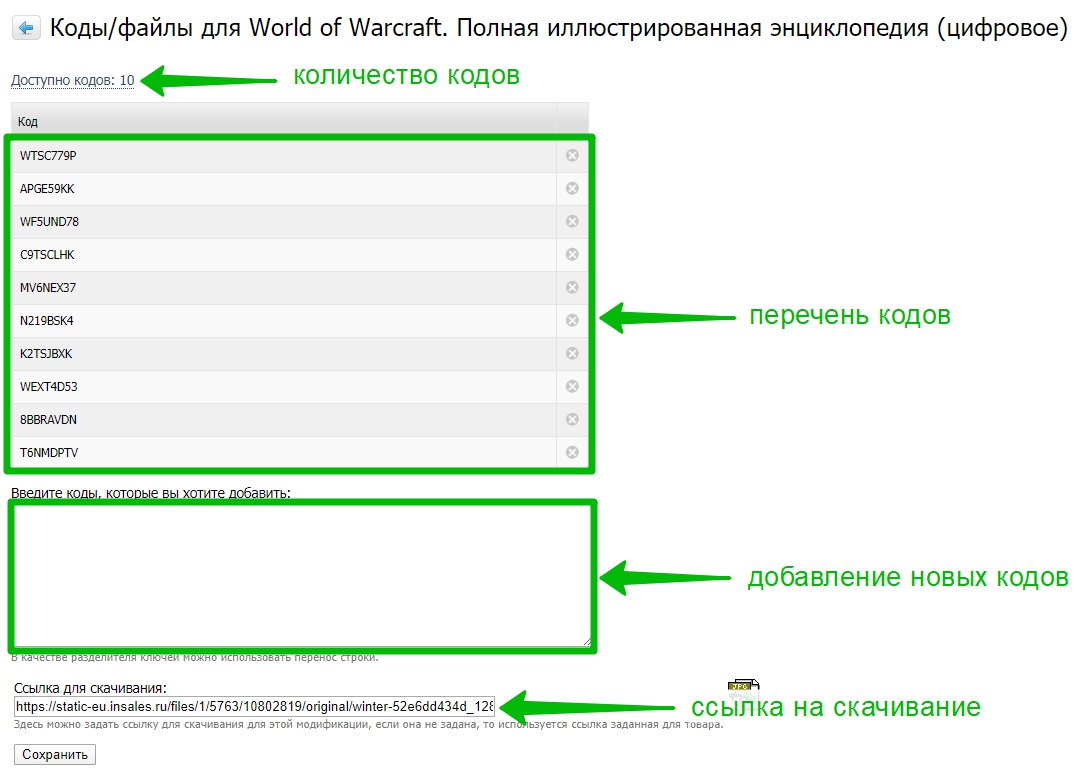The width and height of the screenshot is (1077, 782).
Task: Remove code C9TSCLHK using its X icon
Action: [572, 255]
